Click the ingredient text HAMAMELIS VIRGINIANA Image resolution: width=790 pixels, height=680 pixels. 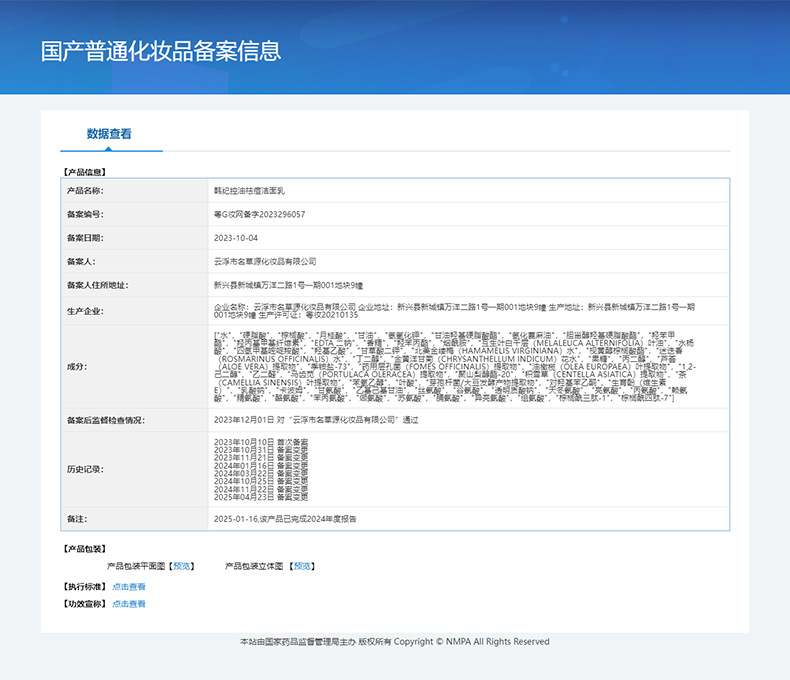[x=509, y=351]
